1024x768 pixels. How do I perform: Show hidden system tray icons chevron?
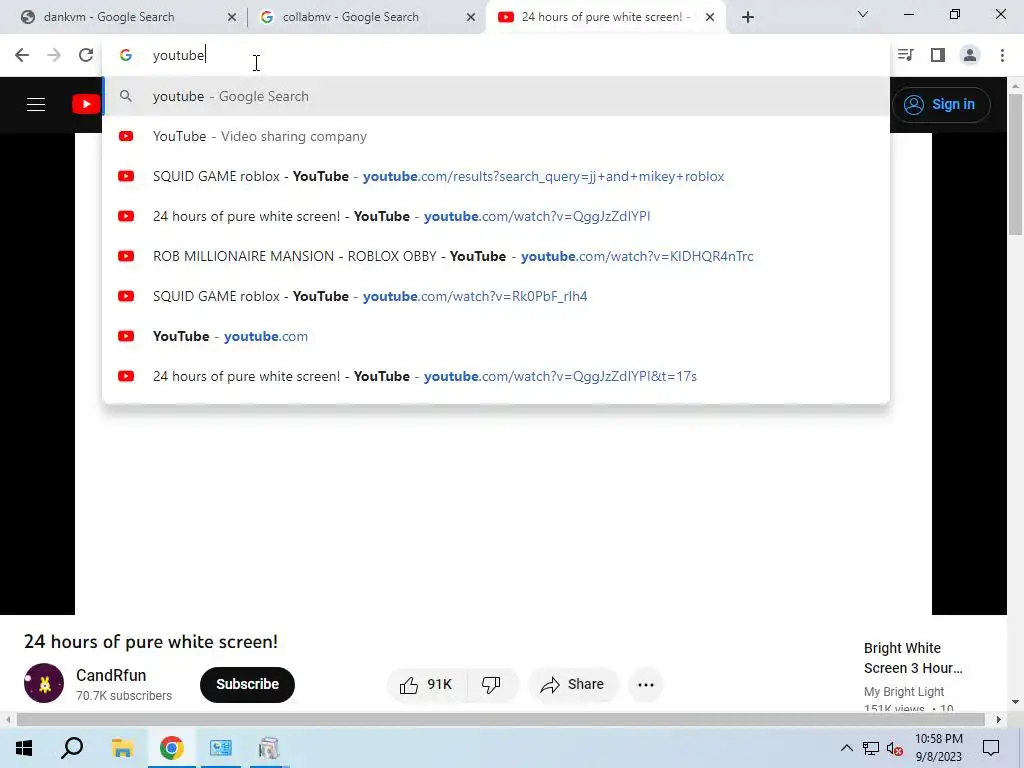tap(846, 748)
